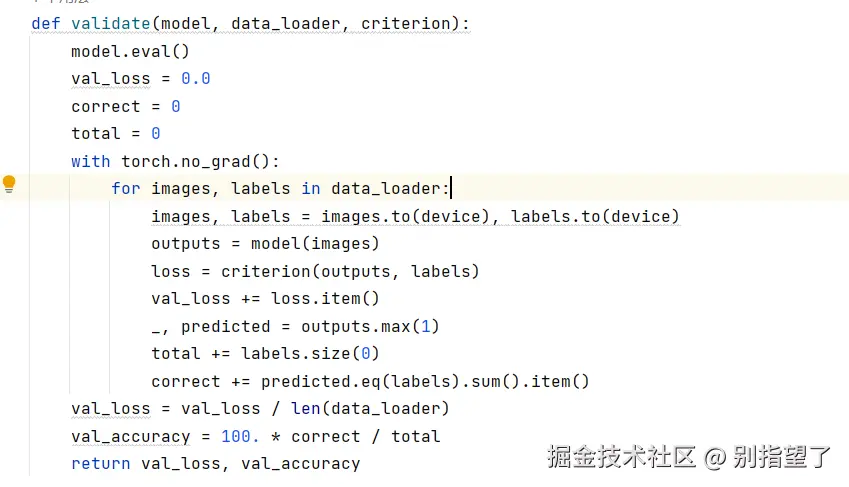Click labels.to(device) expression
This screenshot has width=849, height=487.
tap(595, 216)
